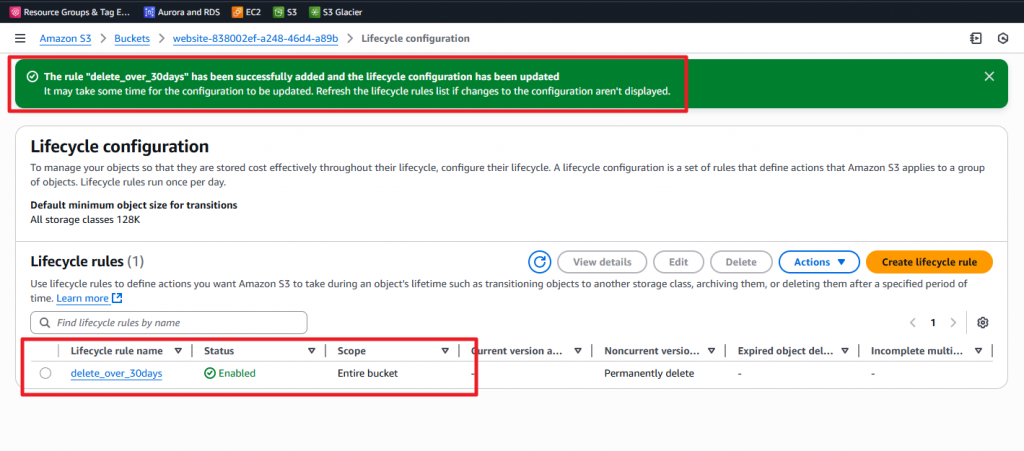
Task: Sort by Expired object delete markers column
Action: coord(844,351)
